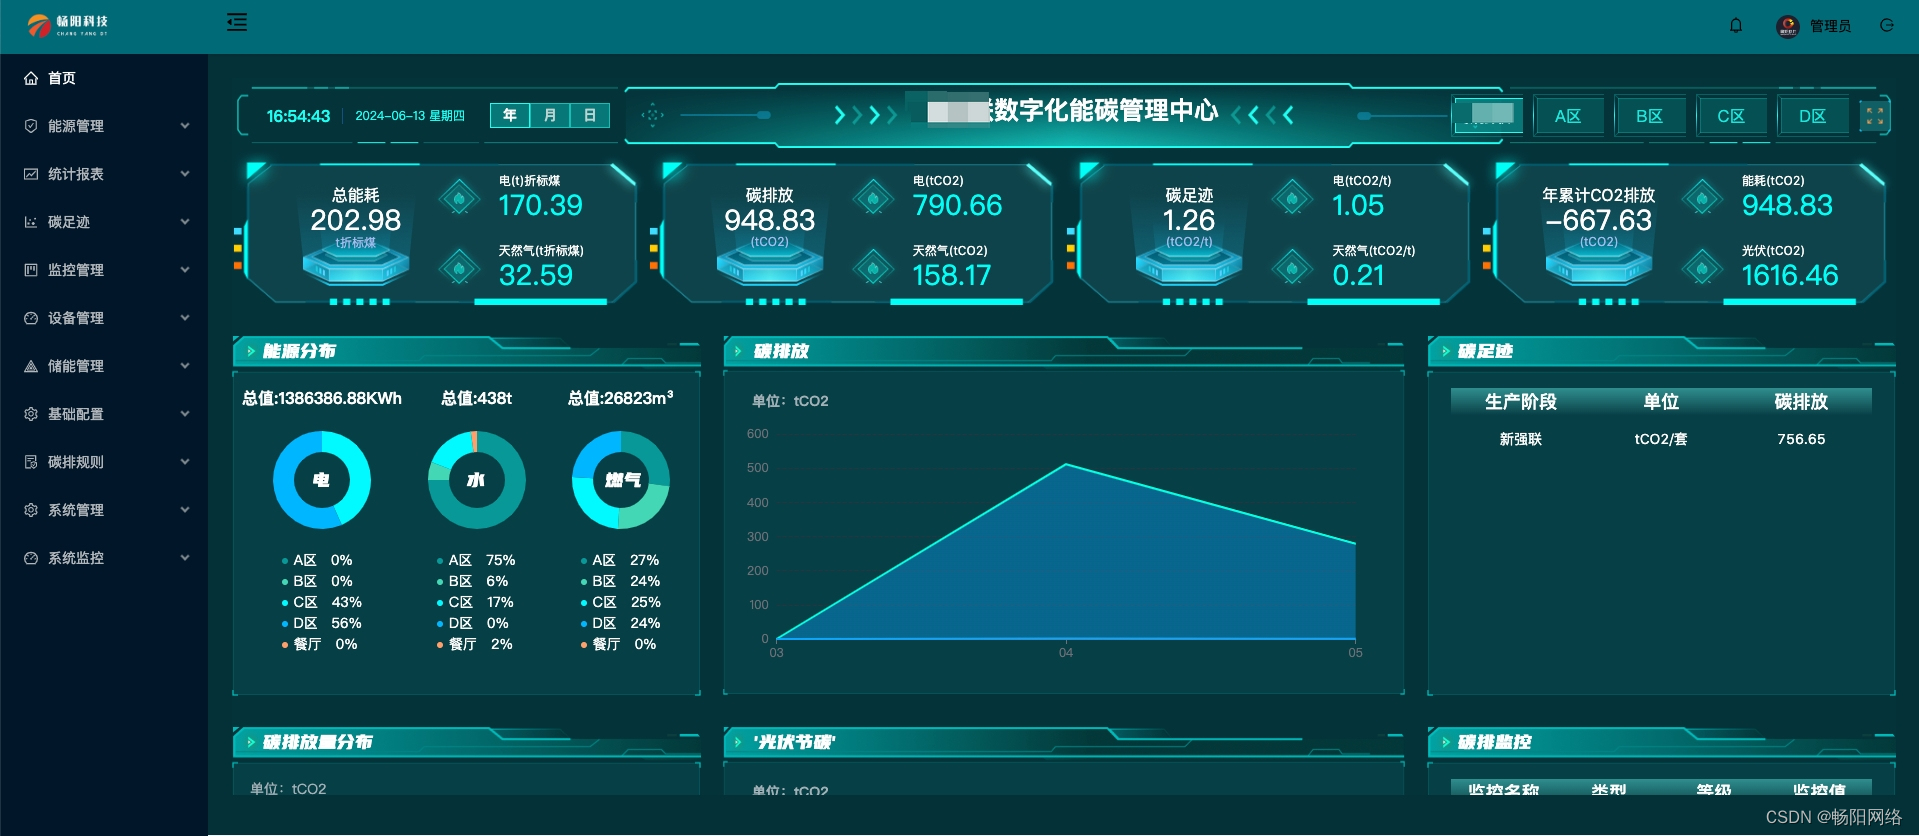Click the '光伏节碳' panel header
Viewport: 1919px width, 836px height.
(x=1063, y=742)
